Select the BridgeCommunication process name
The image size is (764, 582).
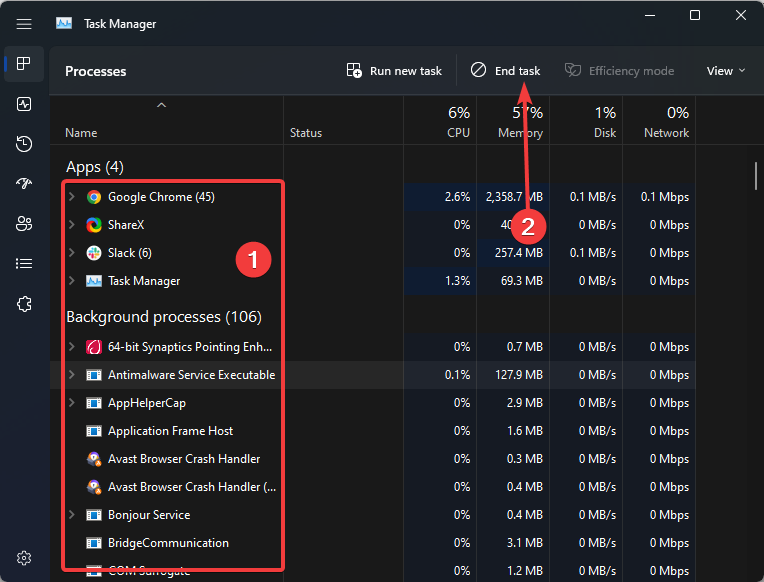[x=168, y=543]
